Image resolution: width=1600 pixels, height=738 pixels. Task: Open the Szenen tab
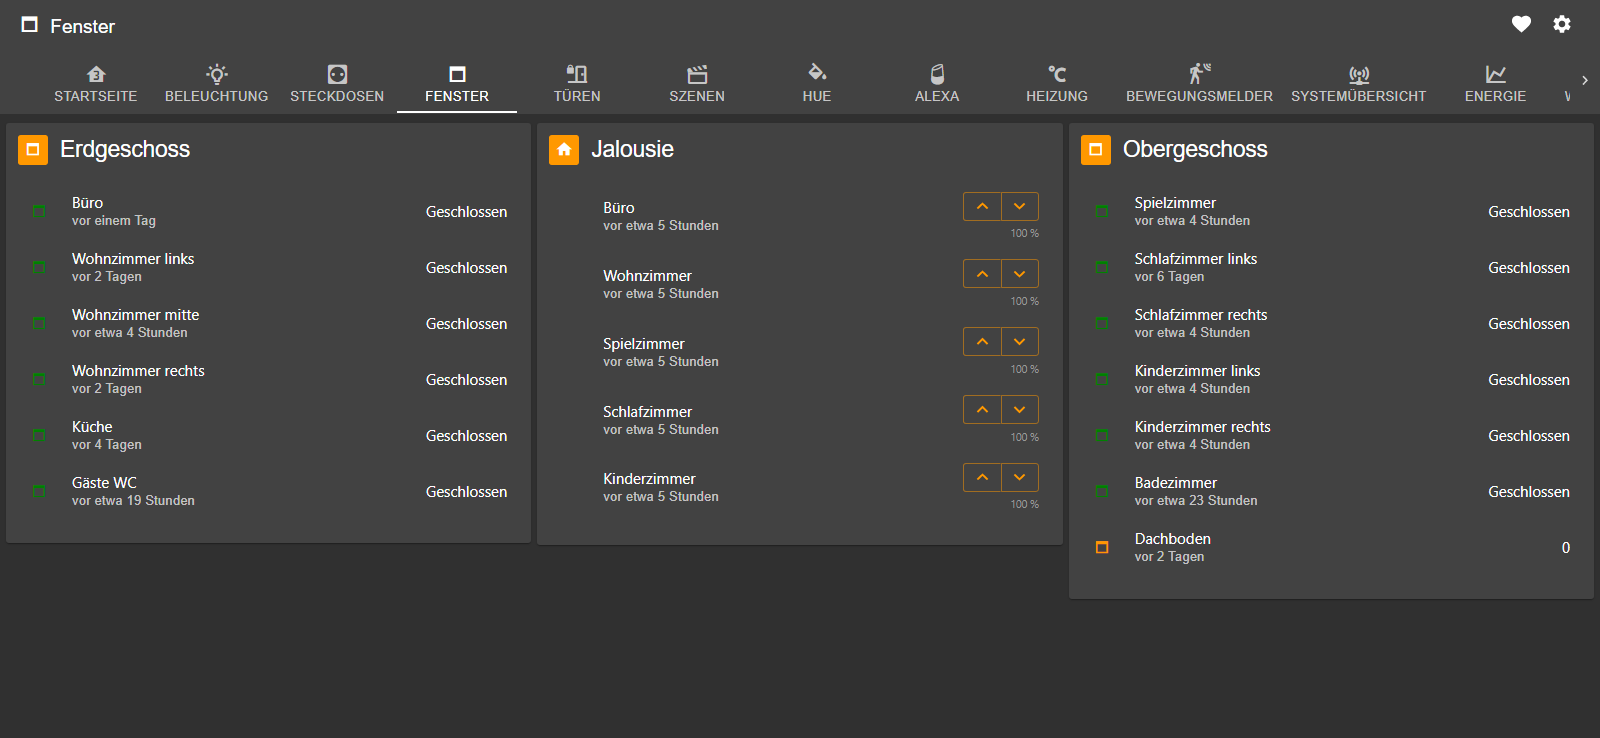[x=697, y=84]
